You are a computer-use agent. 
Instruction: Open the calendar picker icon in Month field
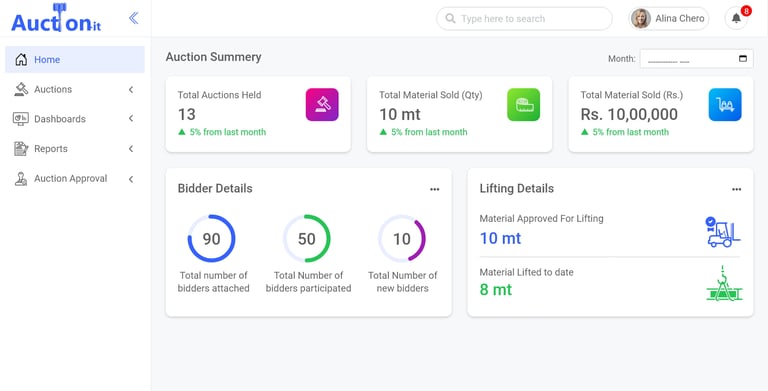pyautogui.click(x=743, y=59)
